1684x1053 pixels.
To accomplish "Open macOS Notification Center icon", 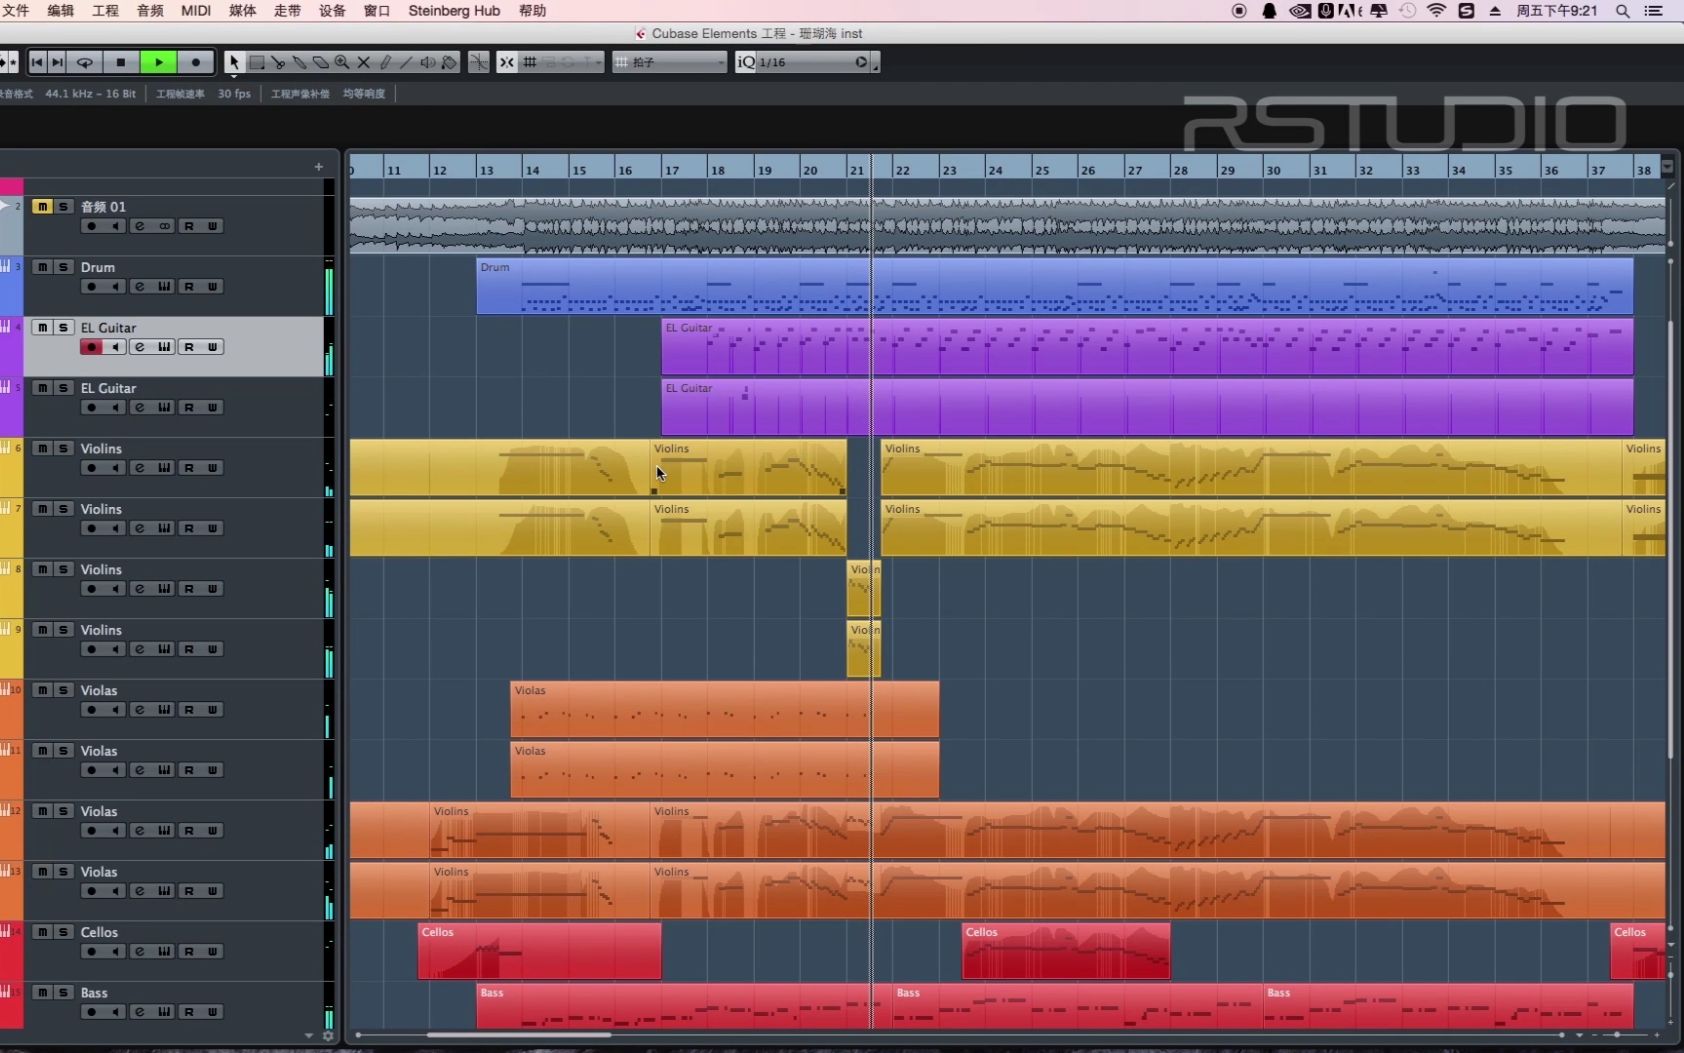I will pos(1653,11).
